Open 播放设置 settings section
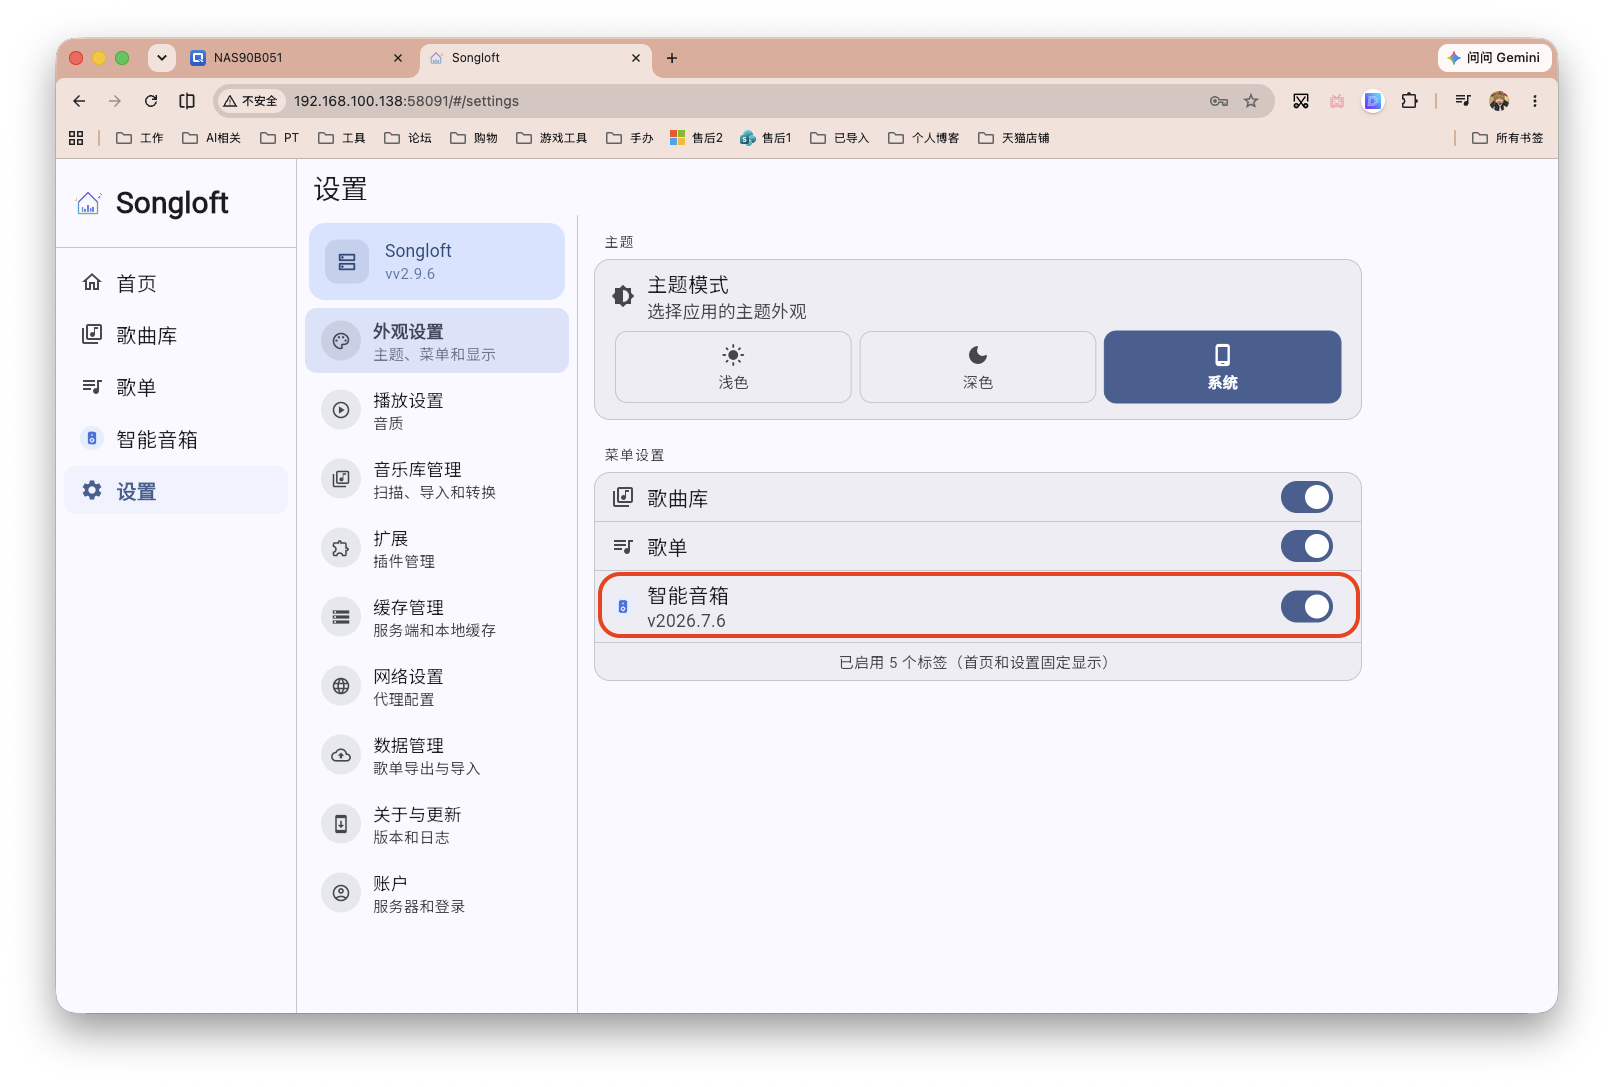Image resolution: width=1614 pixels, height=1087 pixels. pos(437,410)
